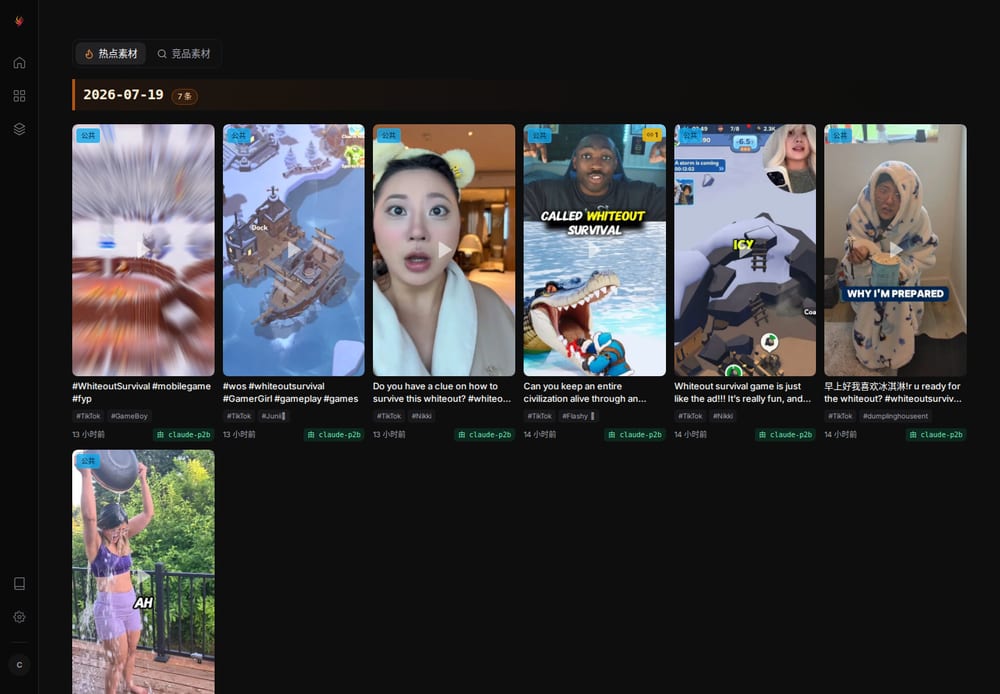Click the #GameBoy tag on the first card
This screenshot has height=694, width=1000.
pyautogui.click(x=129, y=416)
